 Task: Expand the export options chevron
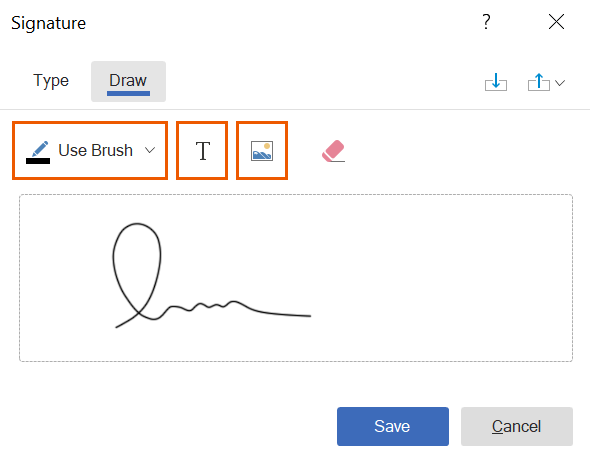(x=560, y=83)
